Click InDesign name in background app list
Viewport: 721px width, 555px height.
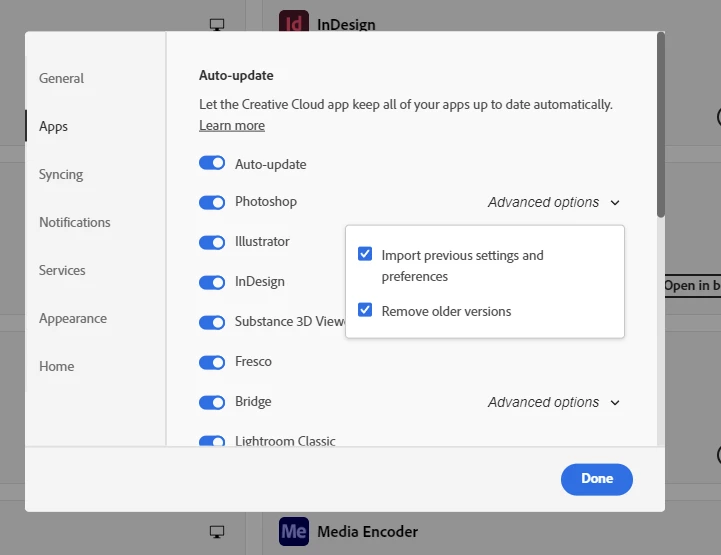tap(346, 24)
